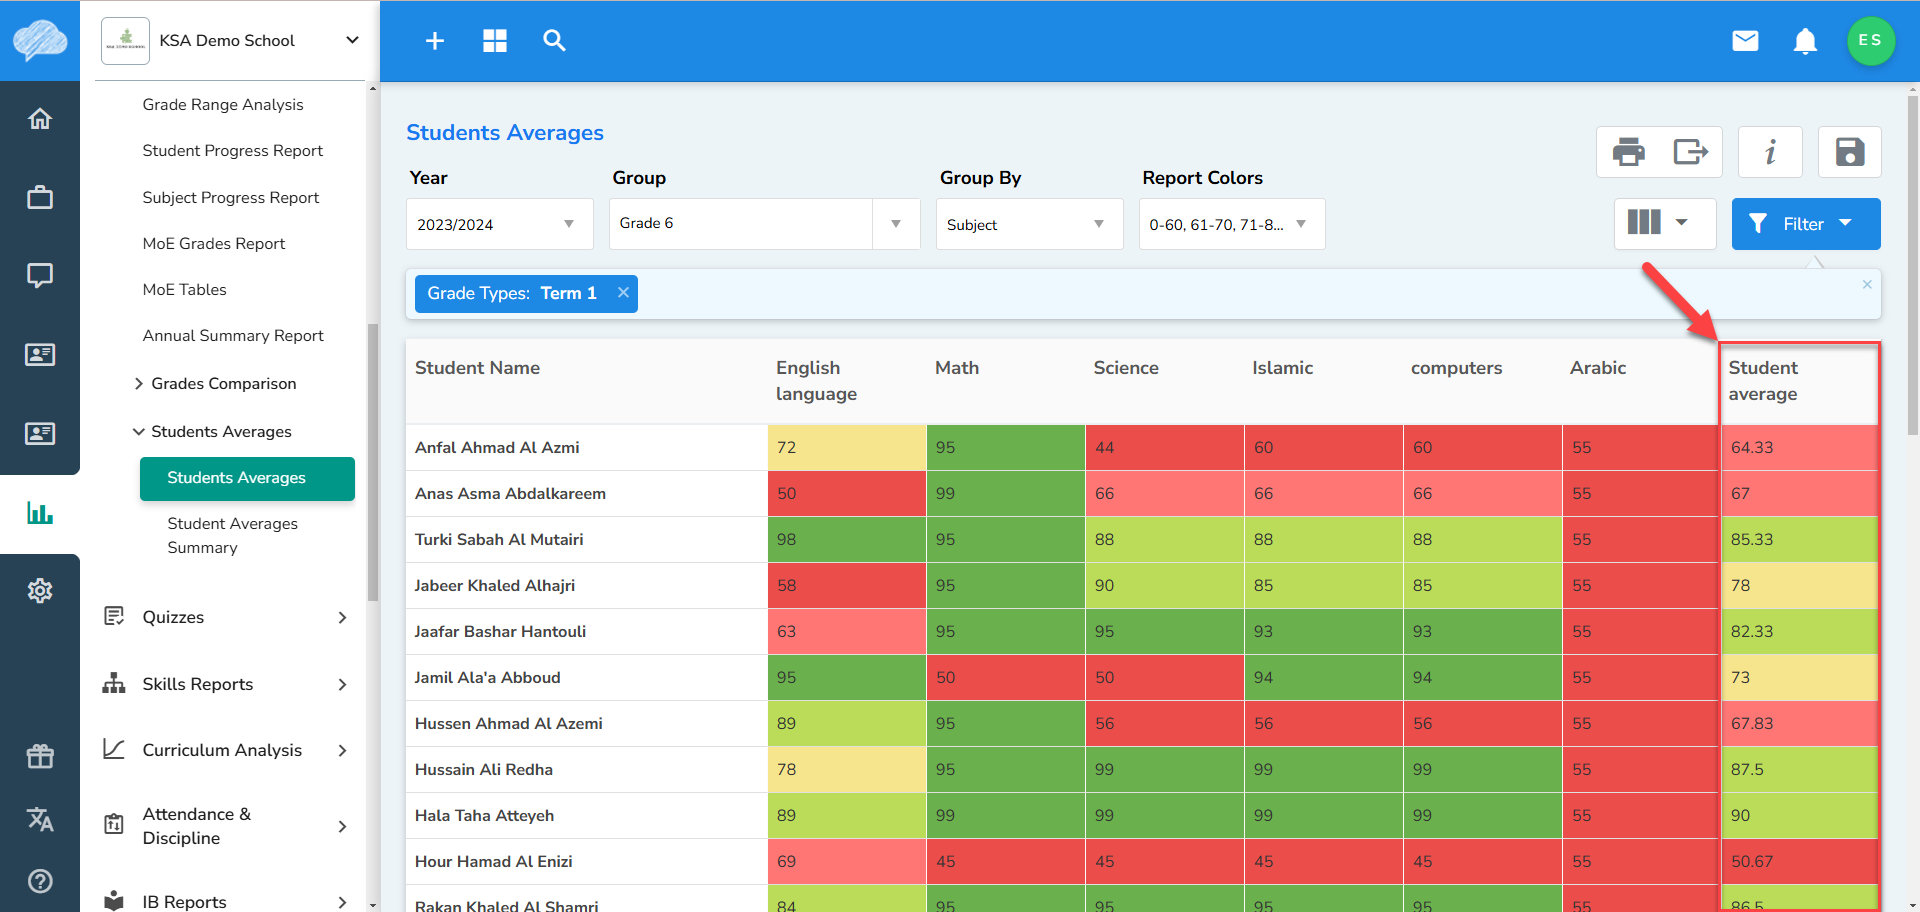This screenshot has width=1920, height=912.
Task: Select Anfal Ahmad Al Azmi row name
Action: coord(497,448)
